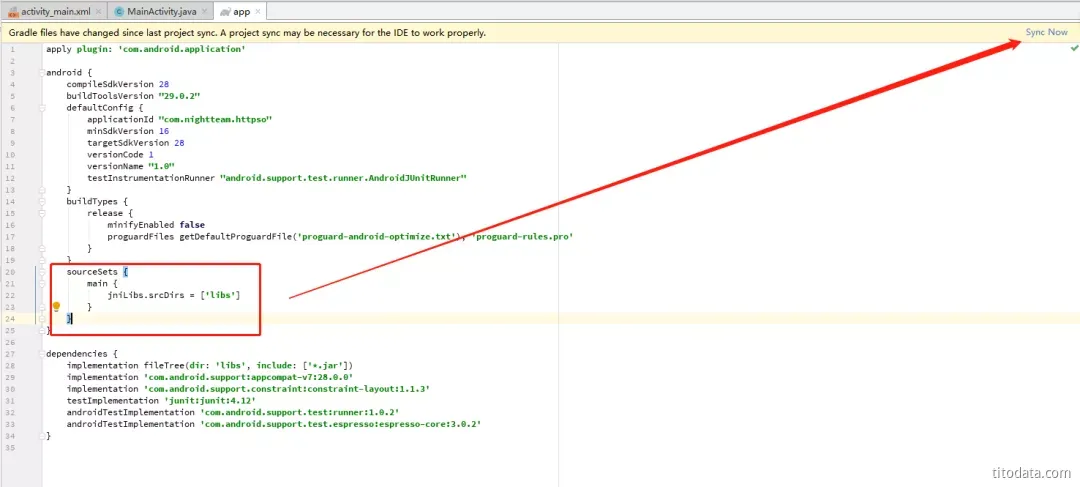
Task: Click fold end marker on line 34
Action: pyautogui.click(x=43, y=435)
